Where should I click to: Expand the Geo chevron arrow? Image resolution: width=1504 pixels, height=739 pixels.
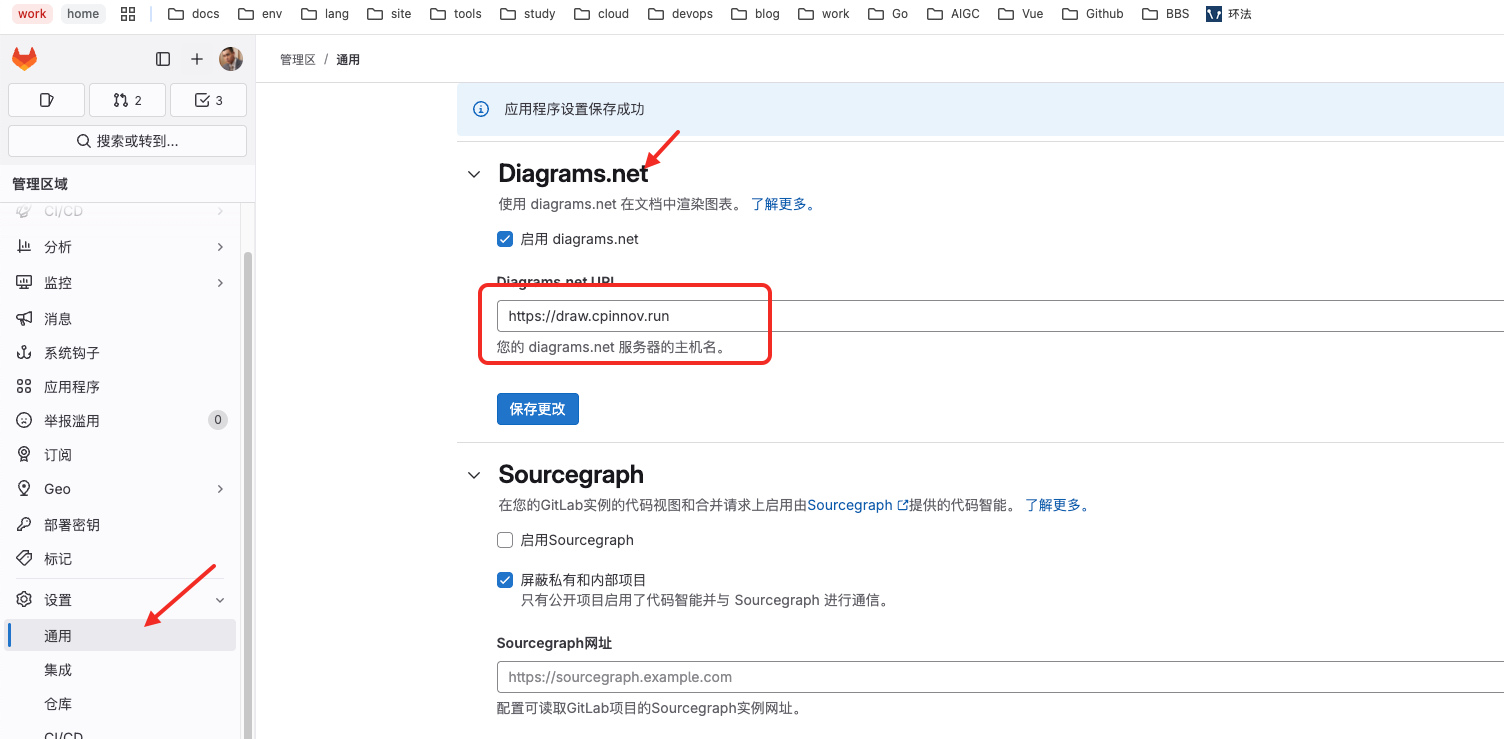tap(220, 489)
